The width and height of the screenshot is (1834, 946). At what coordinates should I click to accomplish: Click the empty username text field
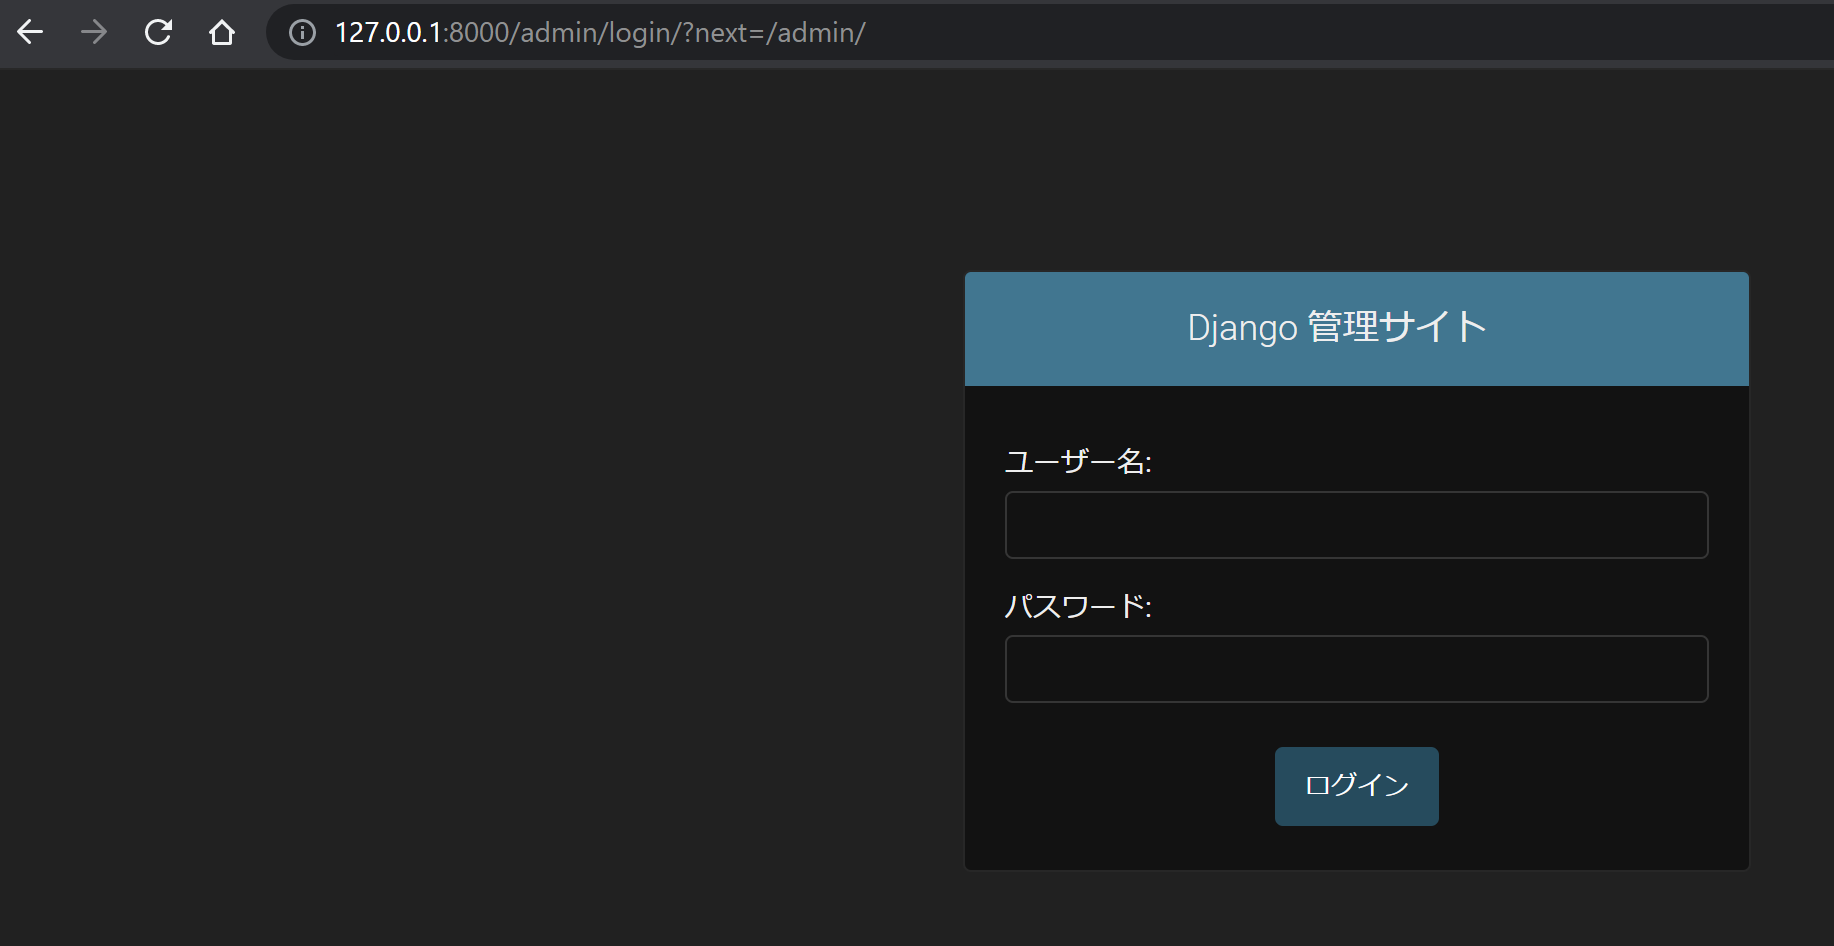(1356, 524)
